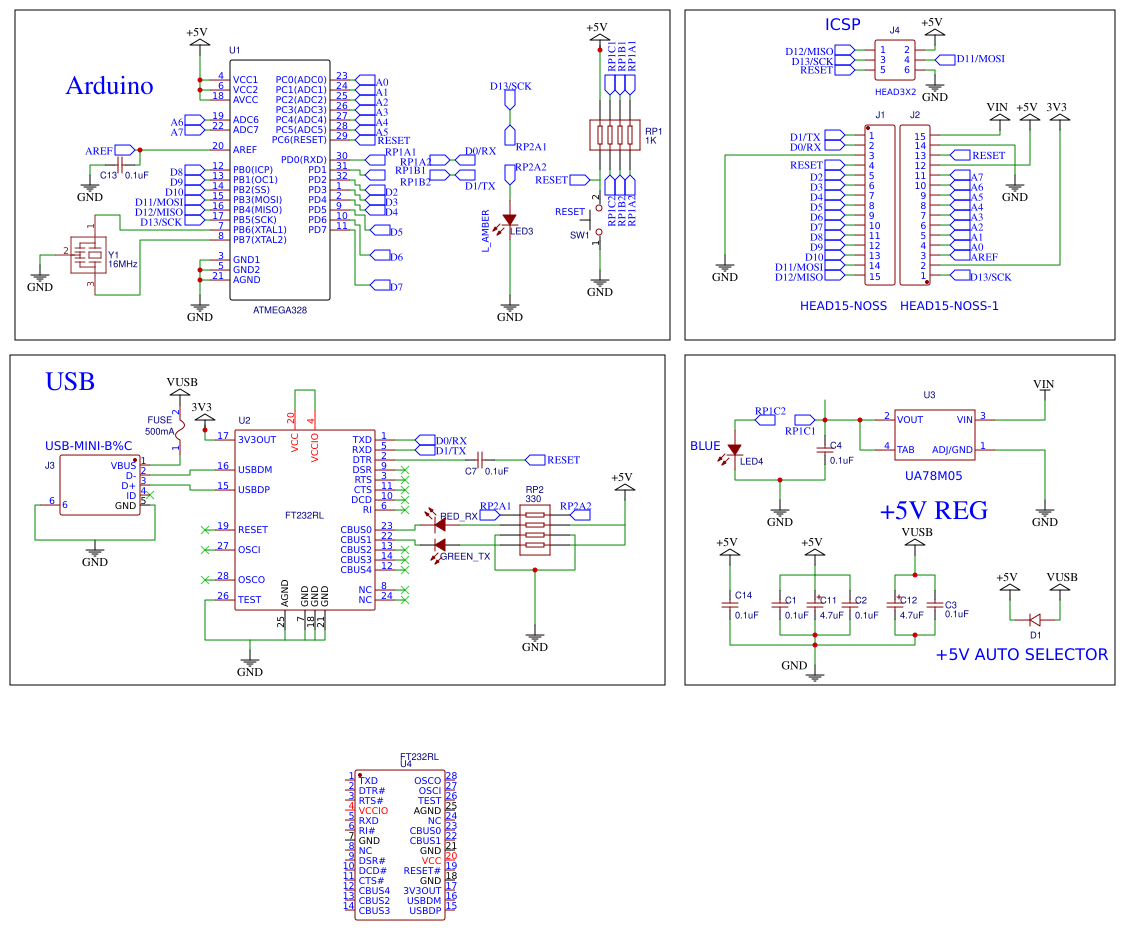Click the D1 auto selector diode symbol
The image size is (1125, 930).
[1035, 619]
